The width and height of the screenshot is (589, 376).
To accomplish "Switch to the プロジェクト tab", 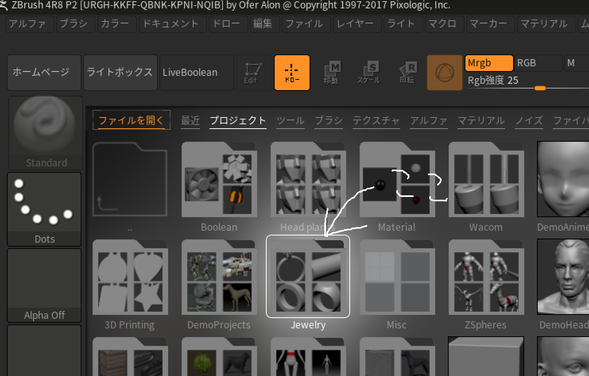I will [238, 121].
